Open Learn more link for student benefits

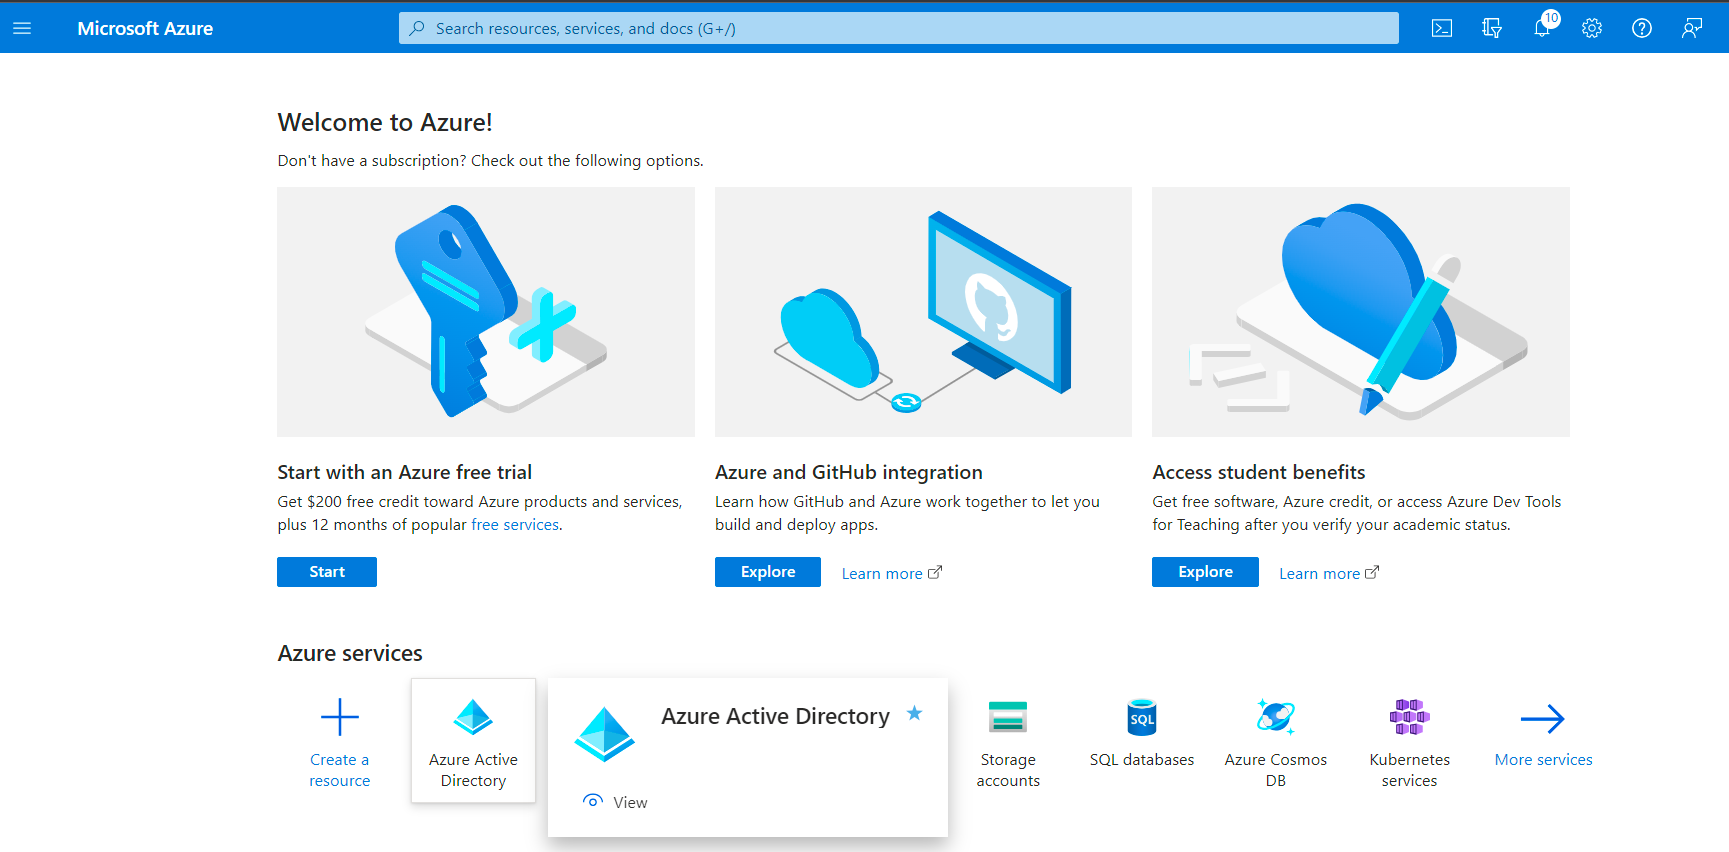pos(1329,573)
